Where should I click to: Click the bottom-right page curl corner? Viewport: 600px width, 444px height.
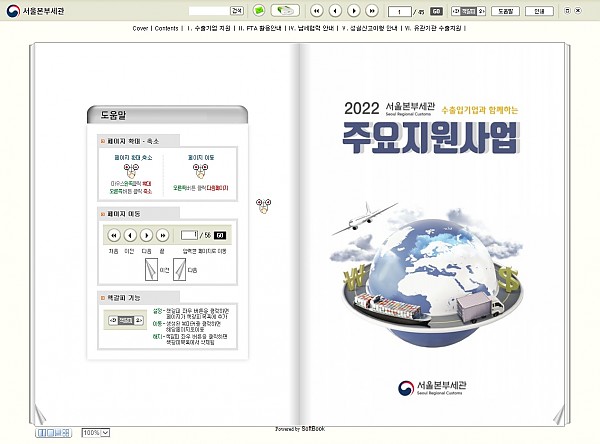pyautogui.click(x=559, y=415)
